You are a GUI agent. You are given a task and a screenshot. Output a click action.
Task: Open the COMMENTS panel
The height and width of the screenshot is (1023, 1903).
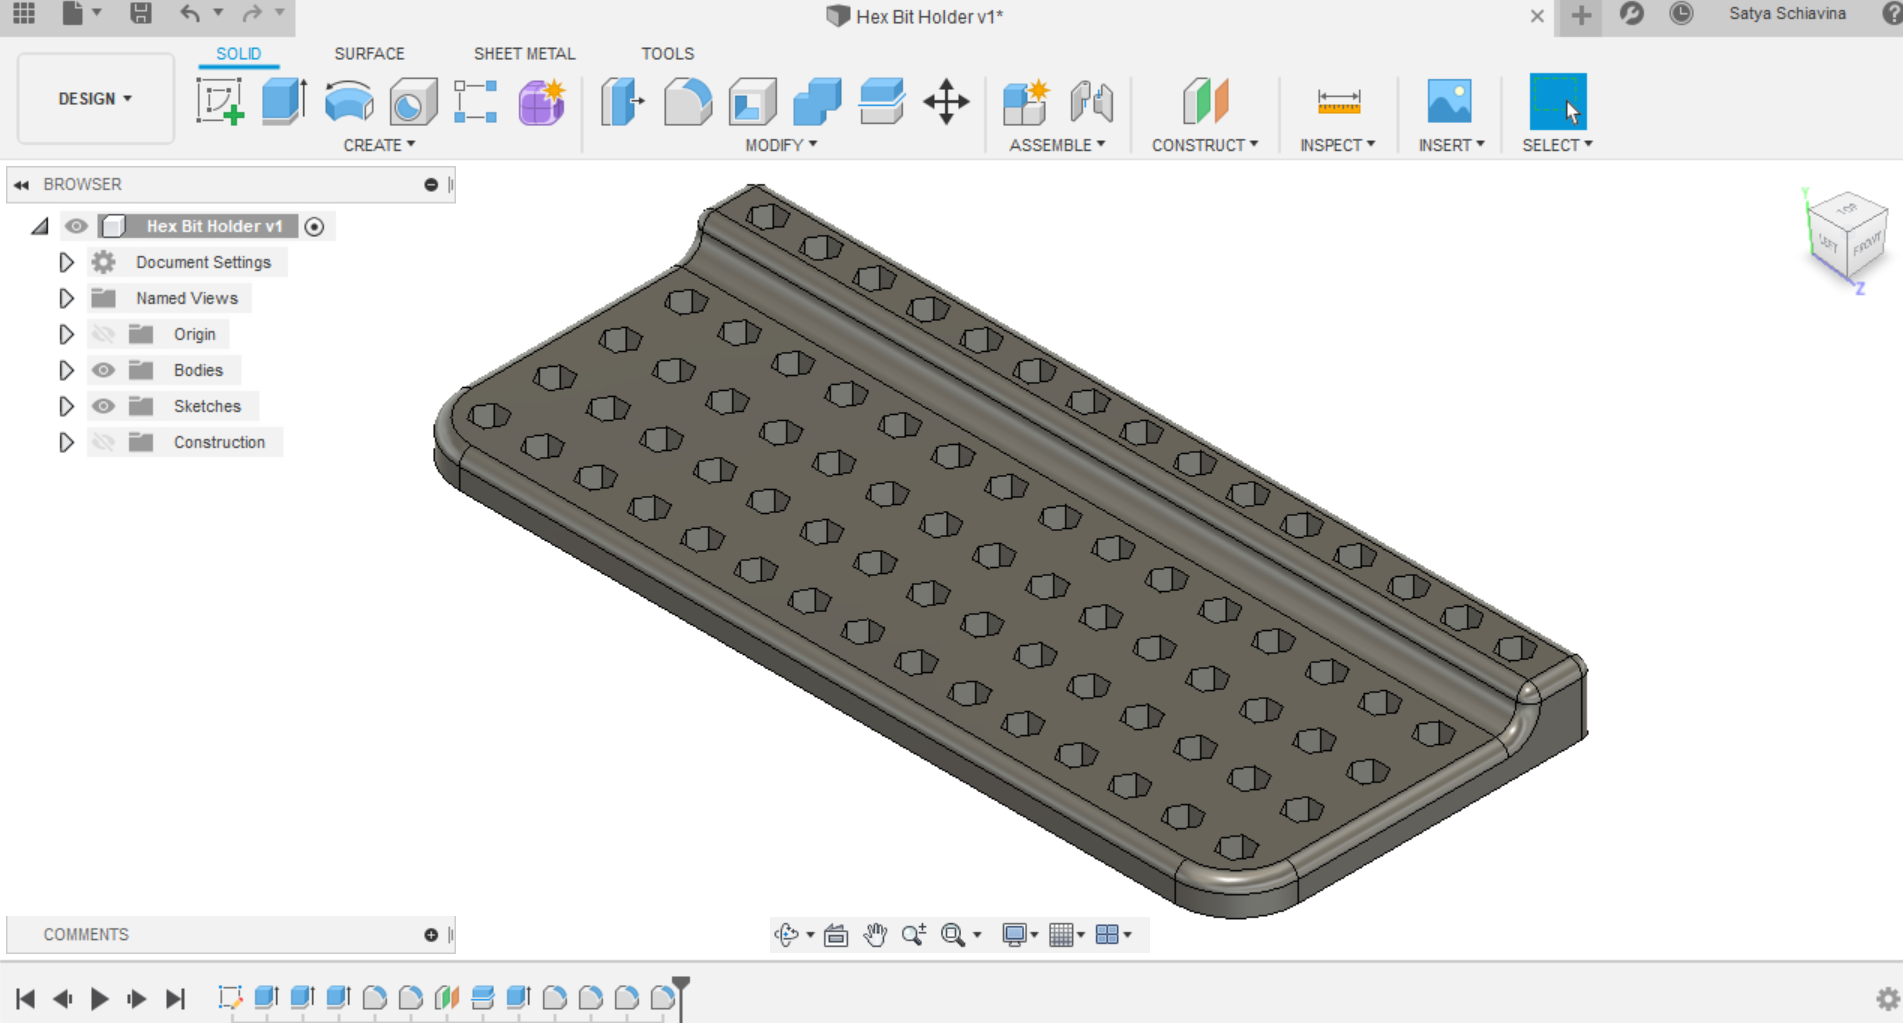tap(88, 934)
